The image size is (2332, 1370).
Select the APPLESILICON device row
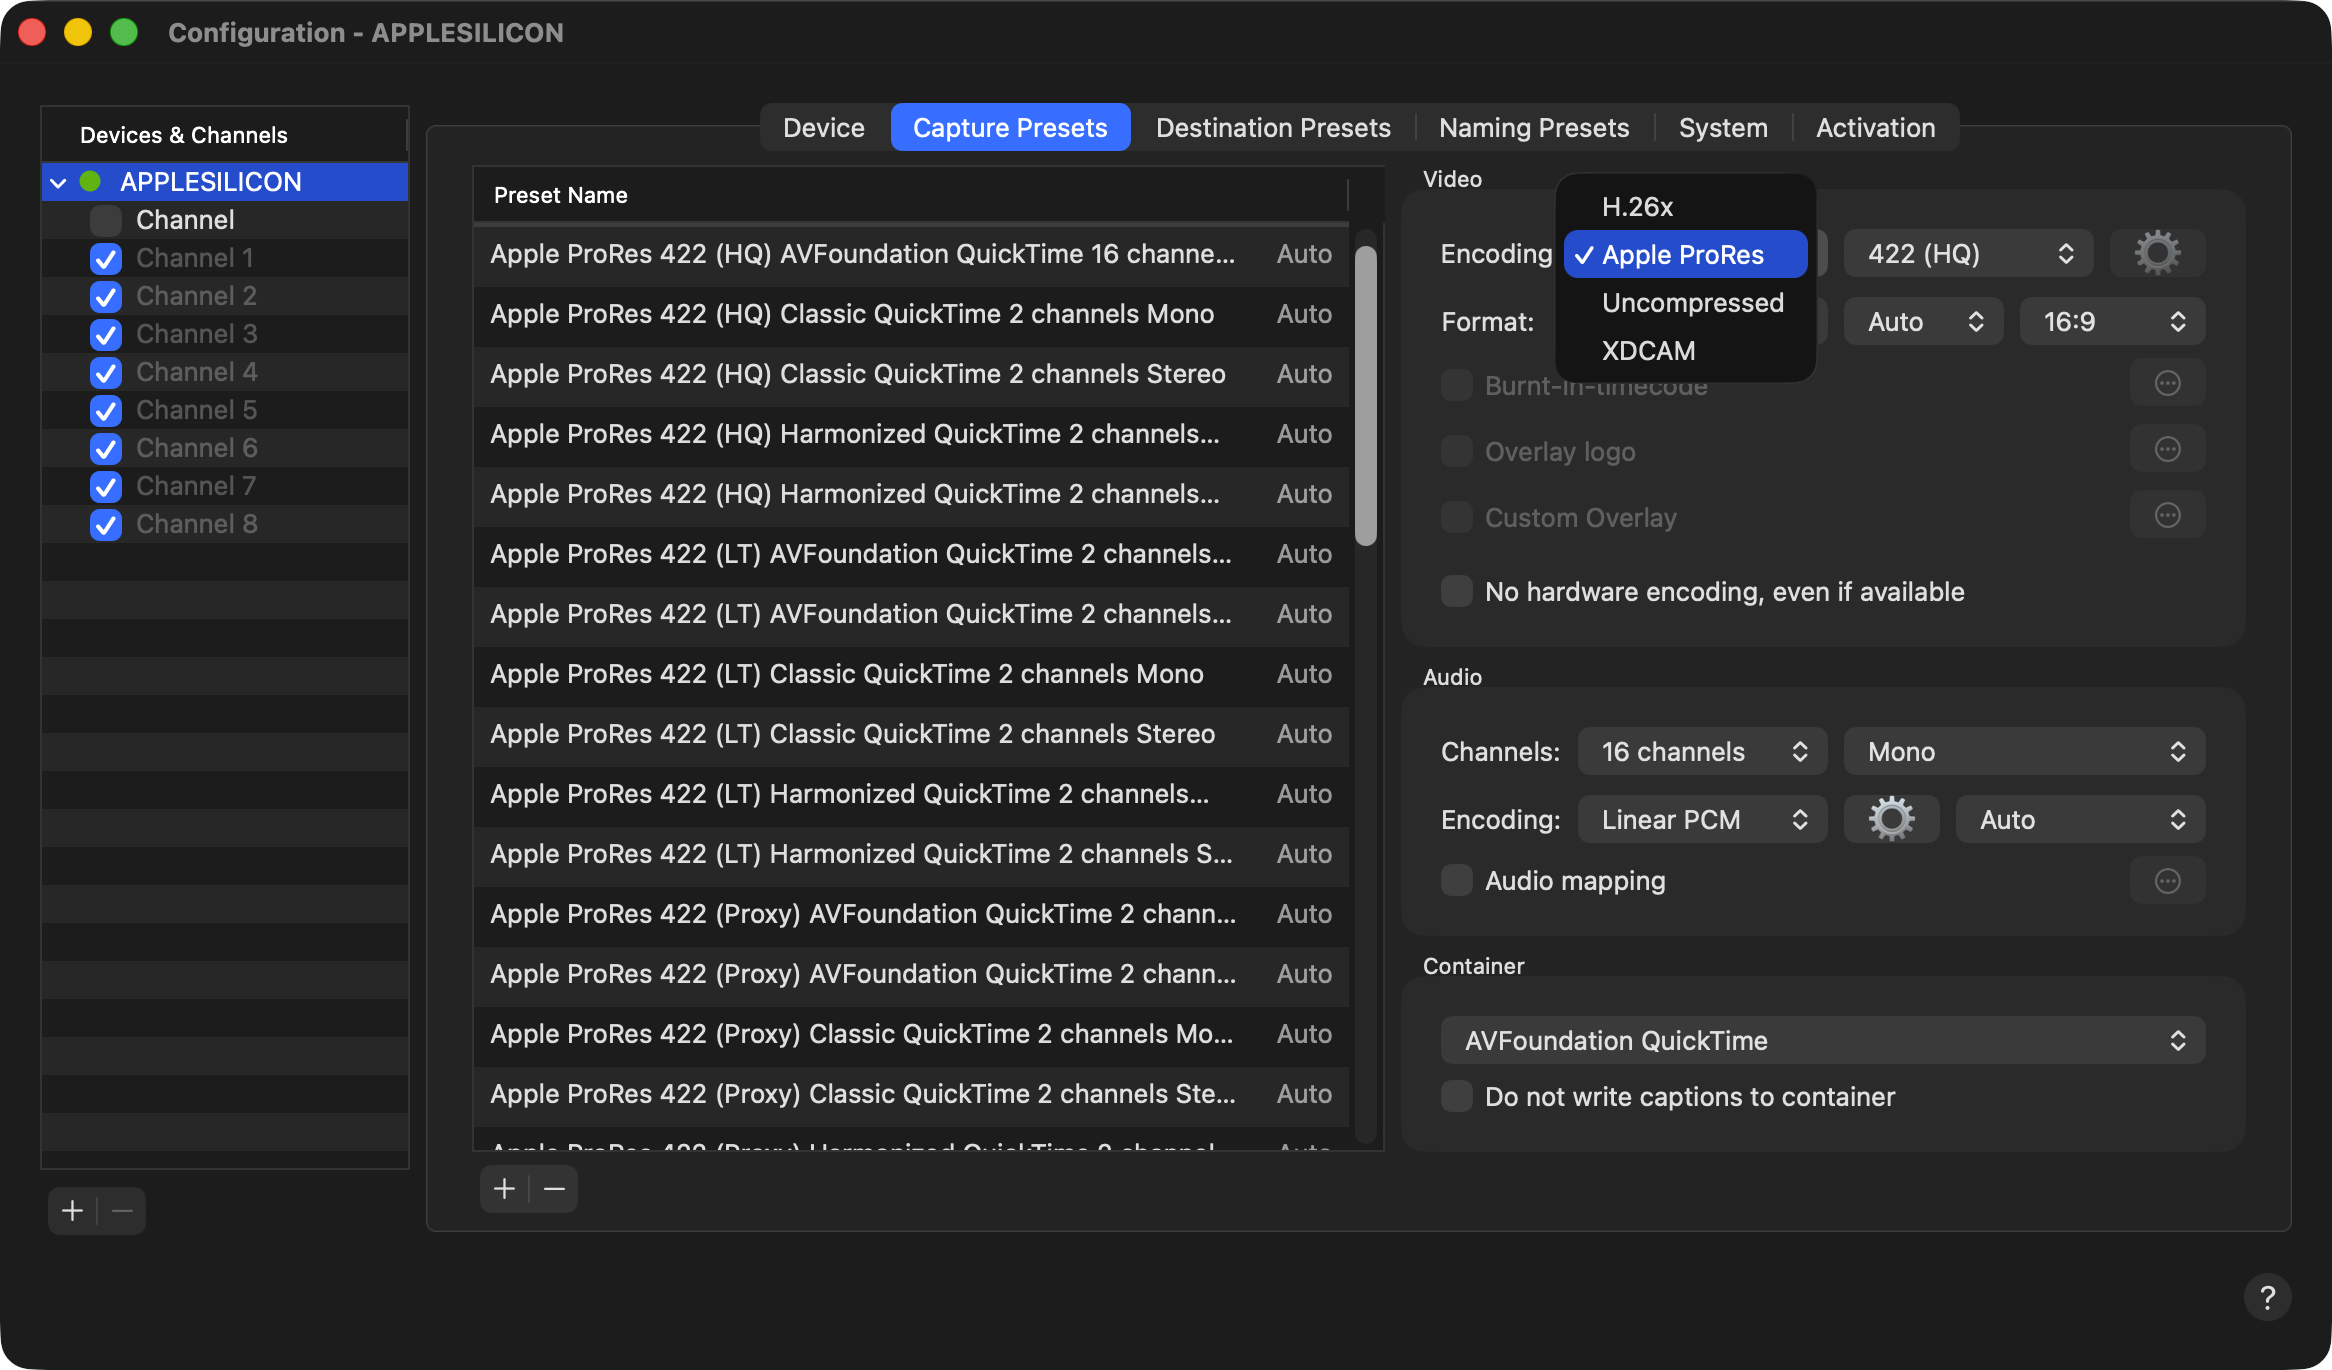click(225, 182)
